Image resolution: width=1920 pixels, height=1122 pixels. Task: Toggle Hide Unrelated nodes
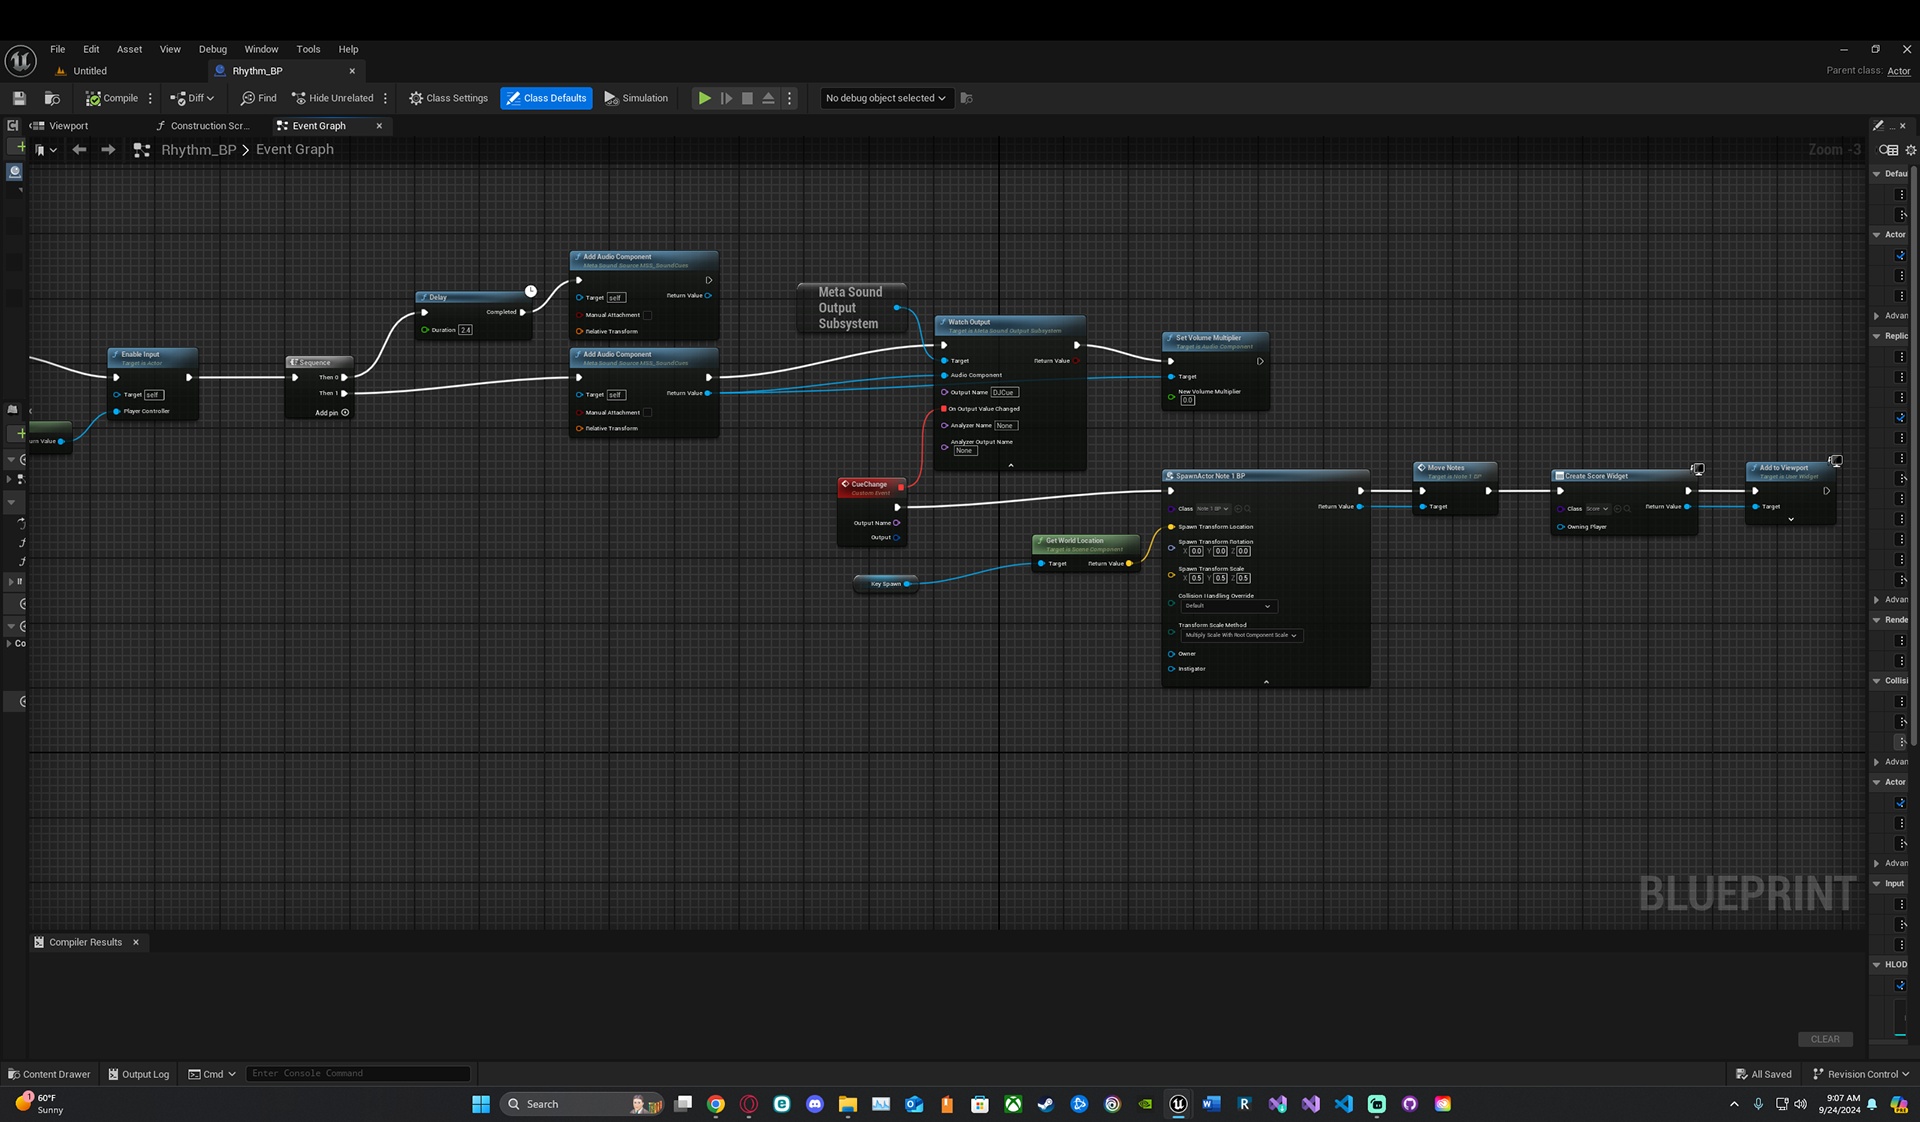click(333, 98)
